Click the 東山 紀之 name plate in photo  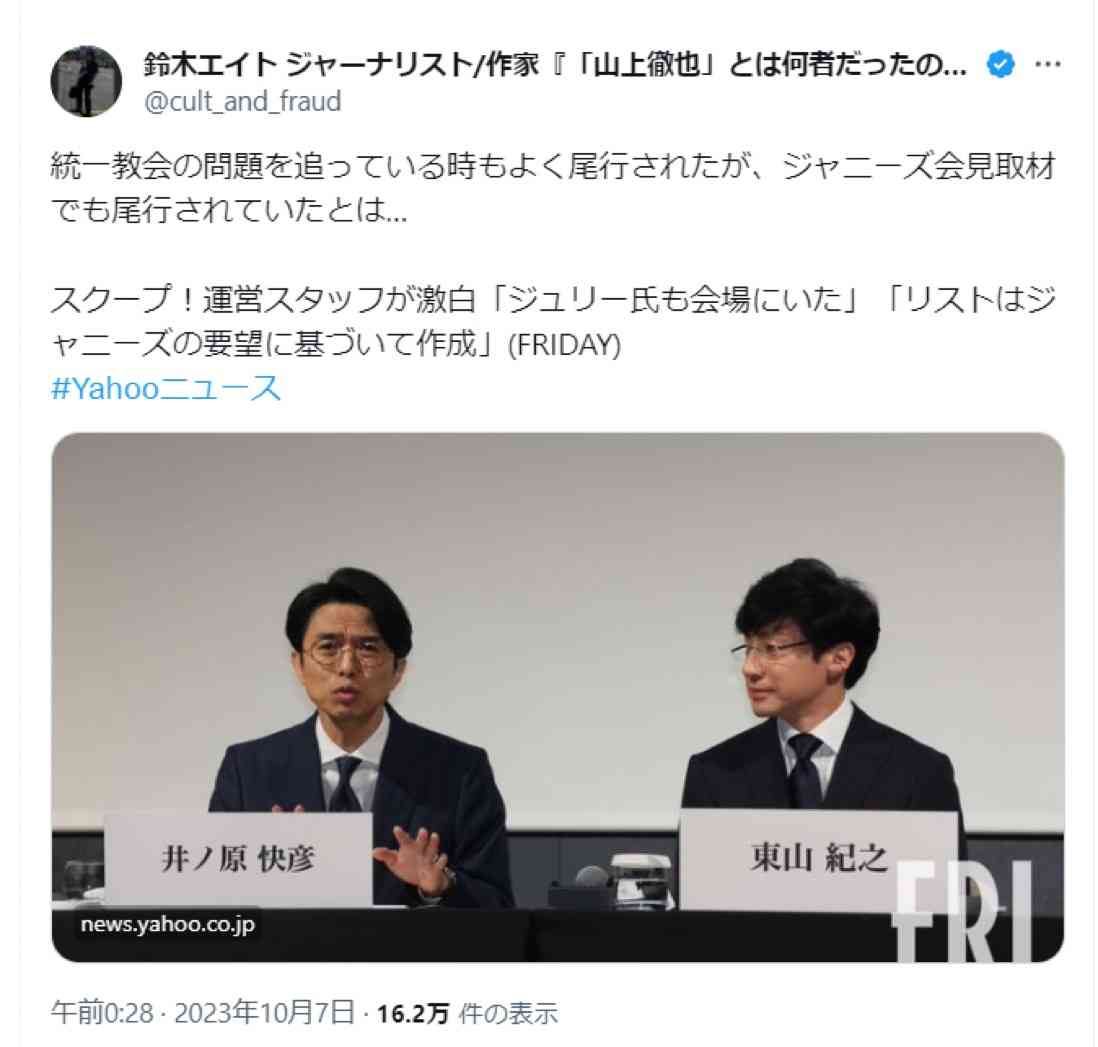(x=819, y=860)
